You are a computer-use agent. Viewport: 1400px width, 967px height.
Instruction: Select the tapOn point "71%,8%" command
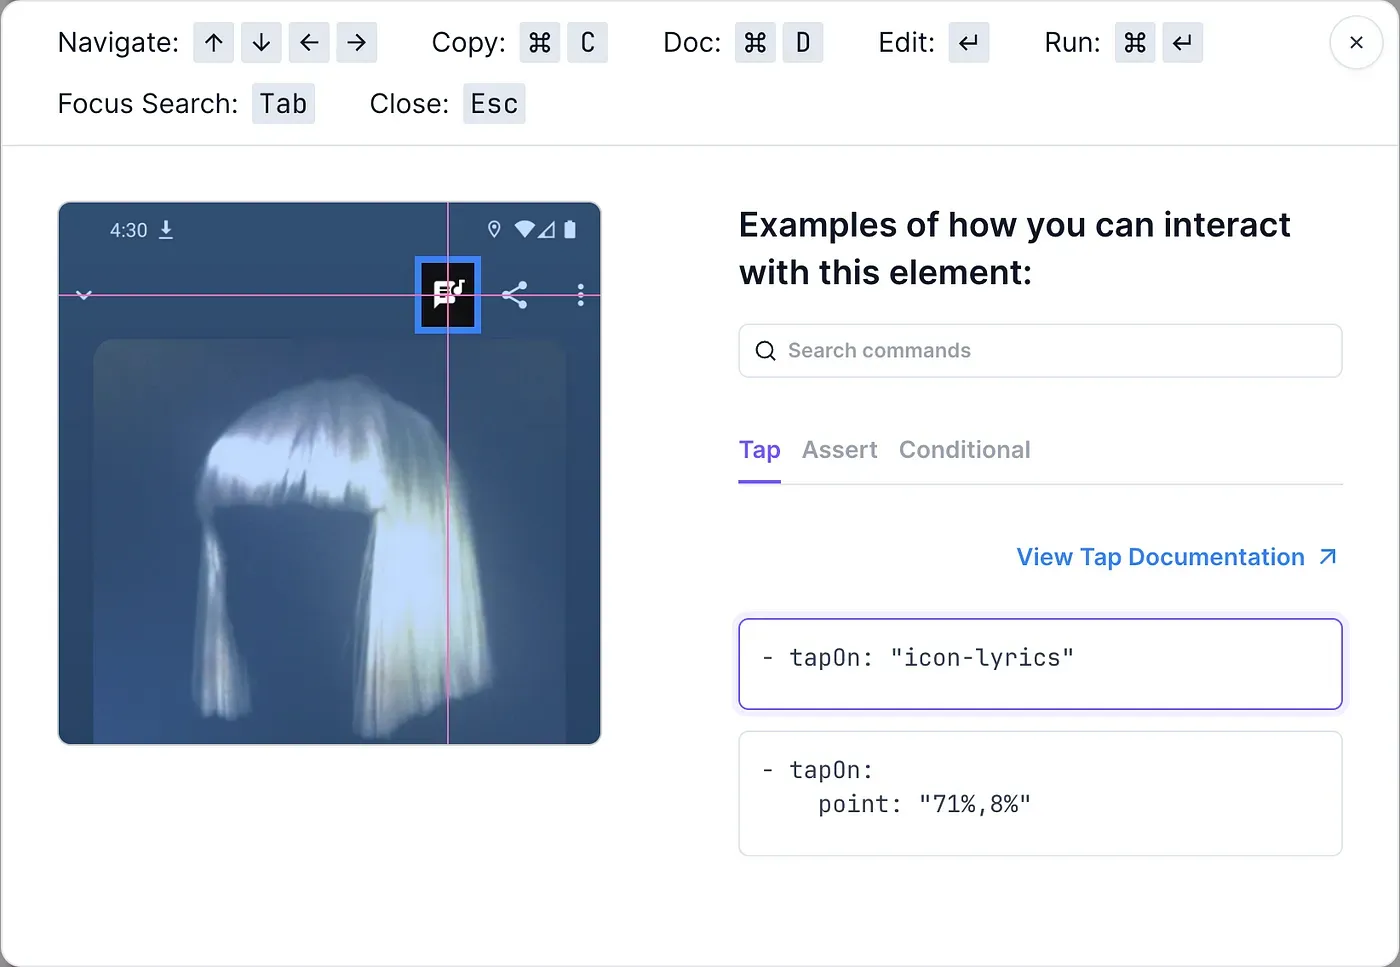pos(1040,793)
